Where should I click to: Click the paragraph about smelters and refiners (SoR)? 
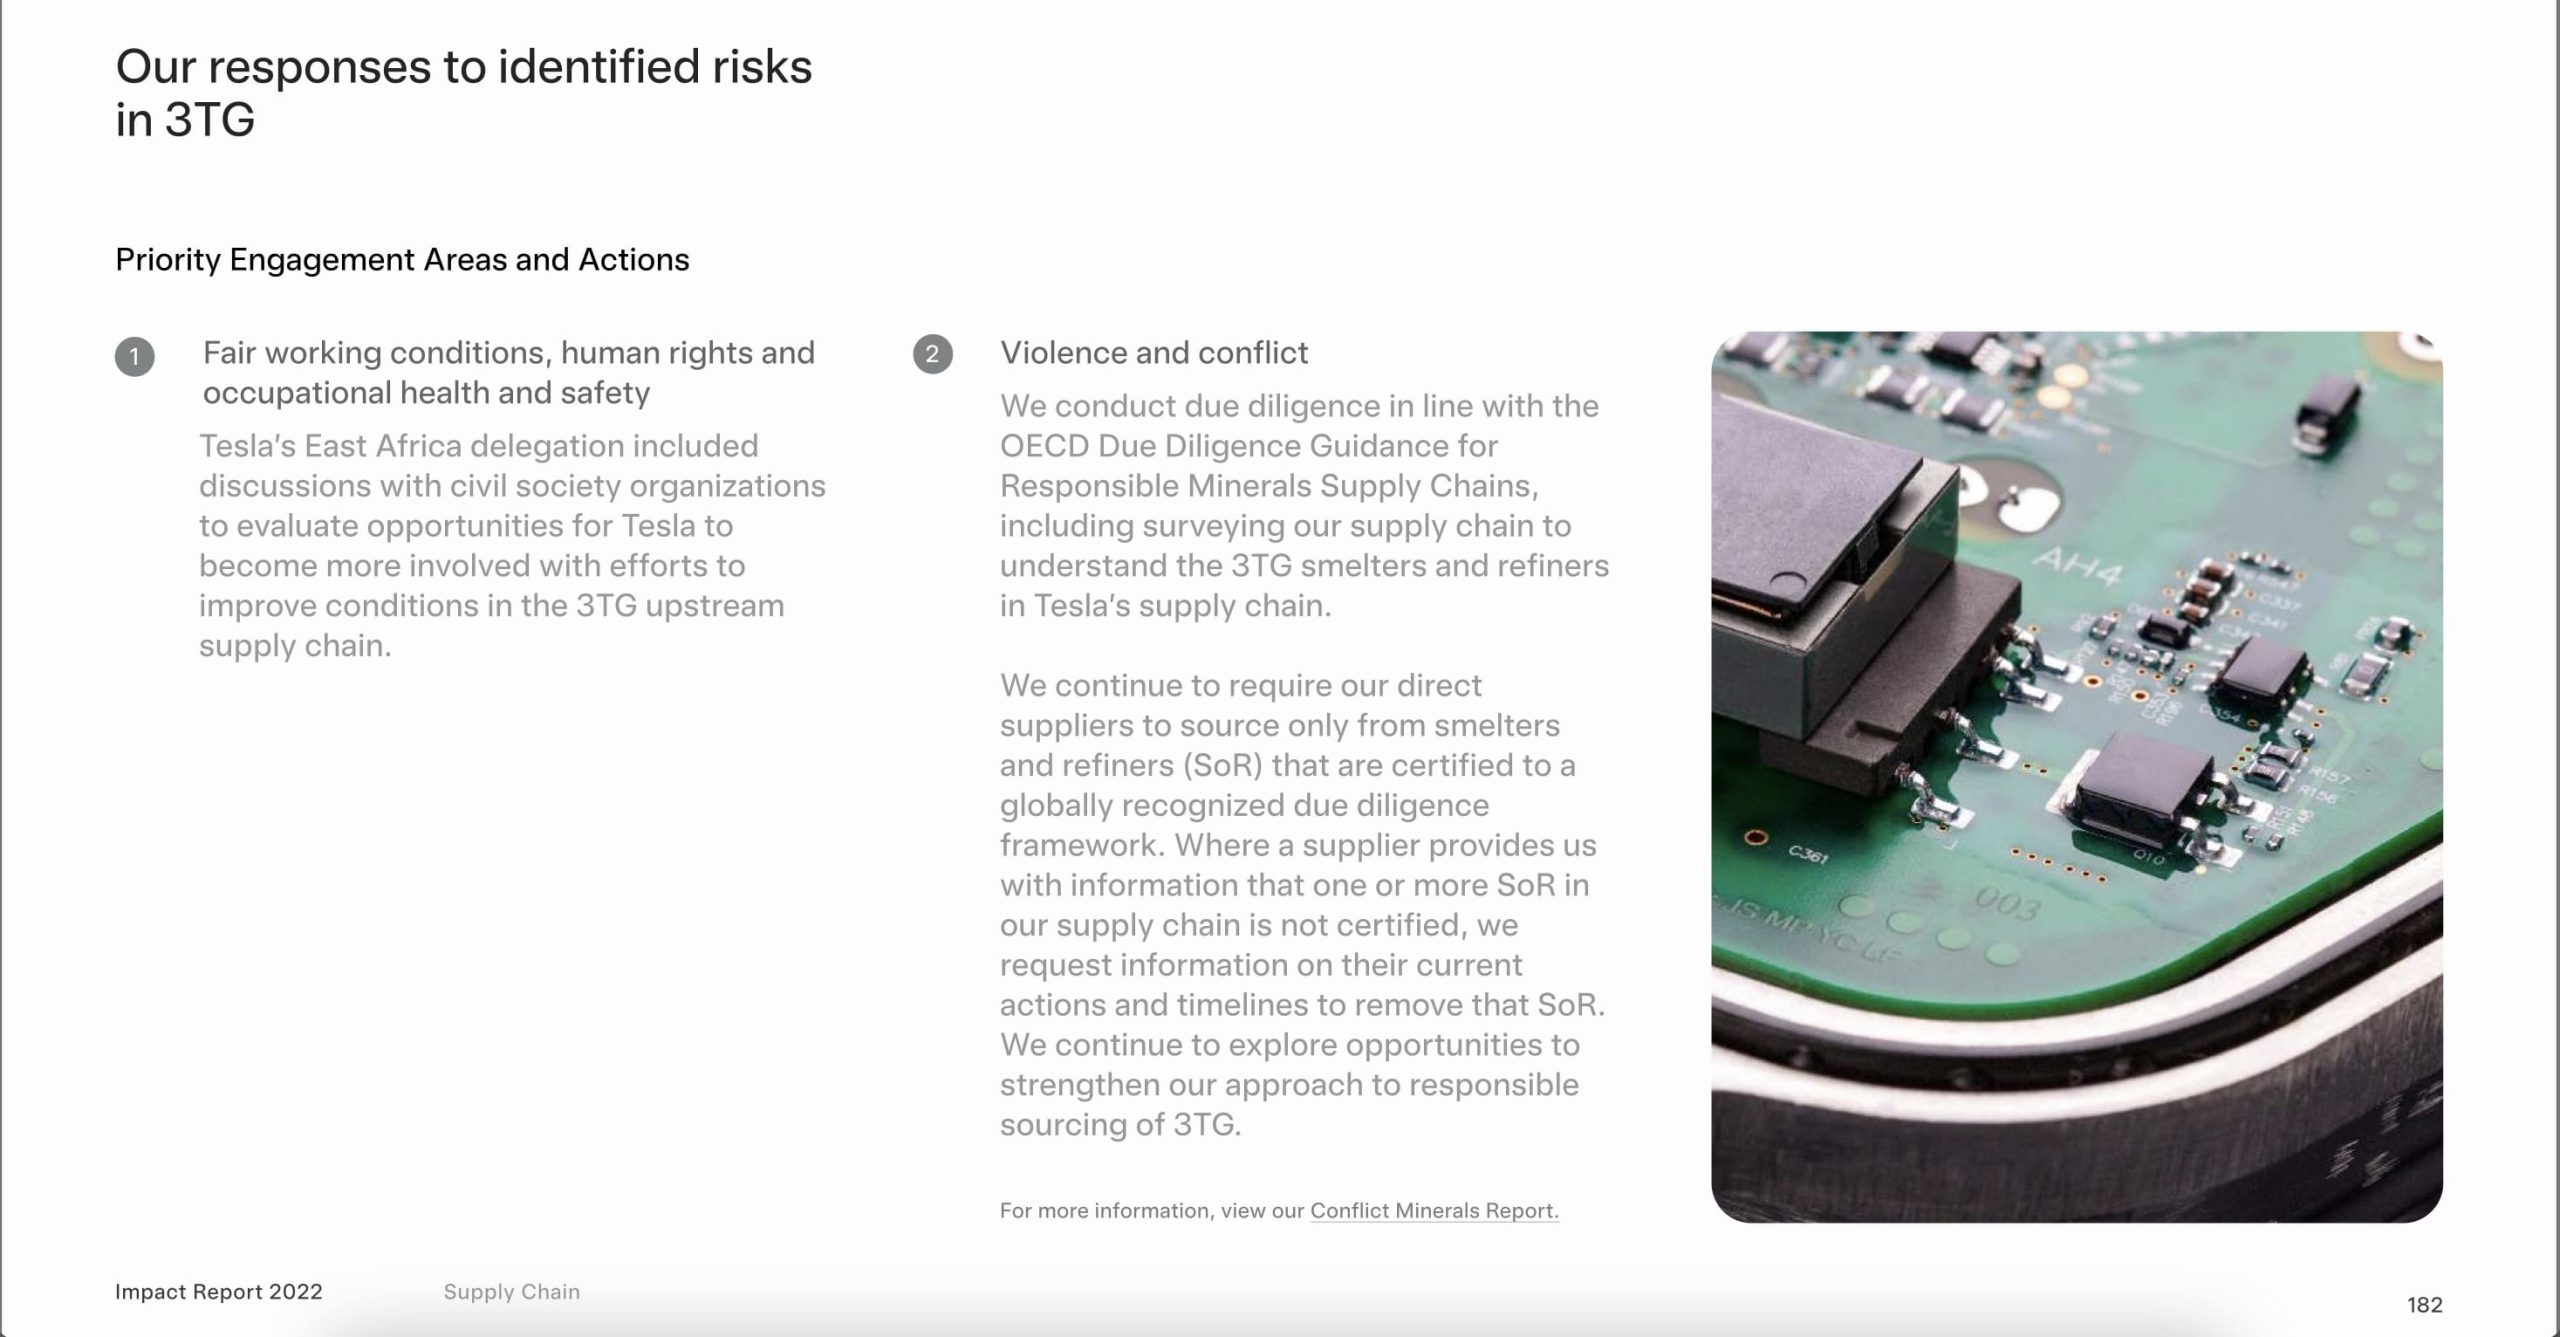(1302, 904)
